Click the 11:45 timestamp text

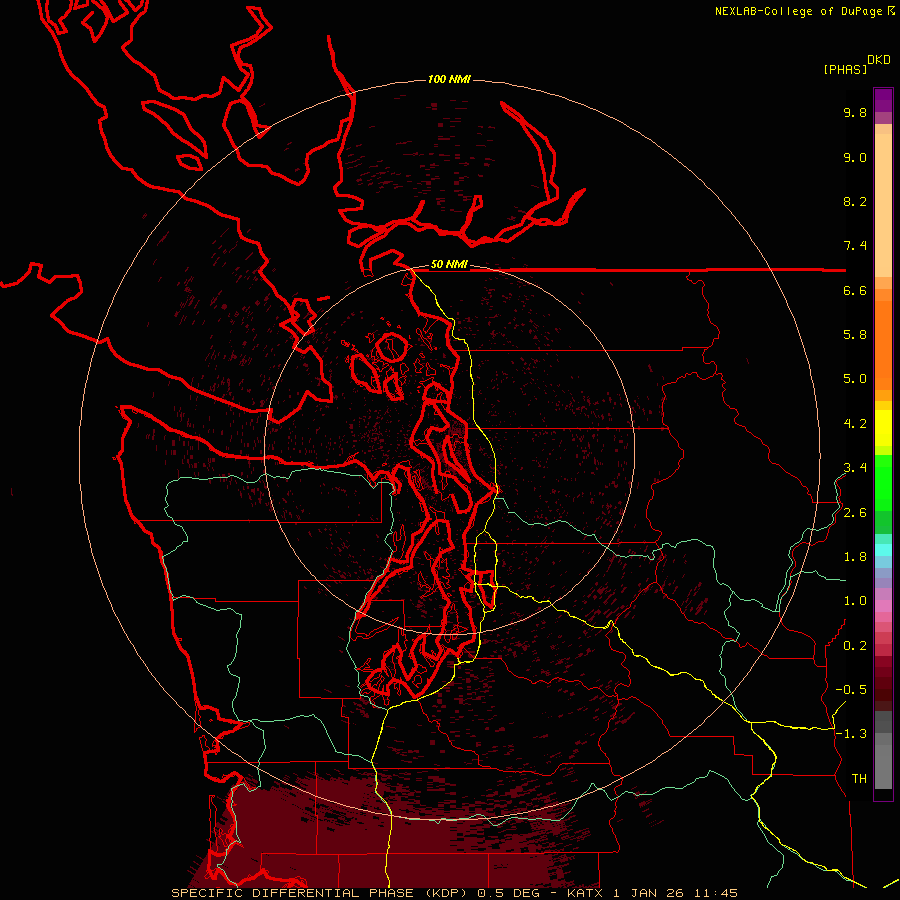[x=715, y=893]
